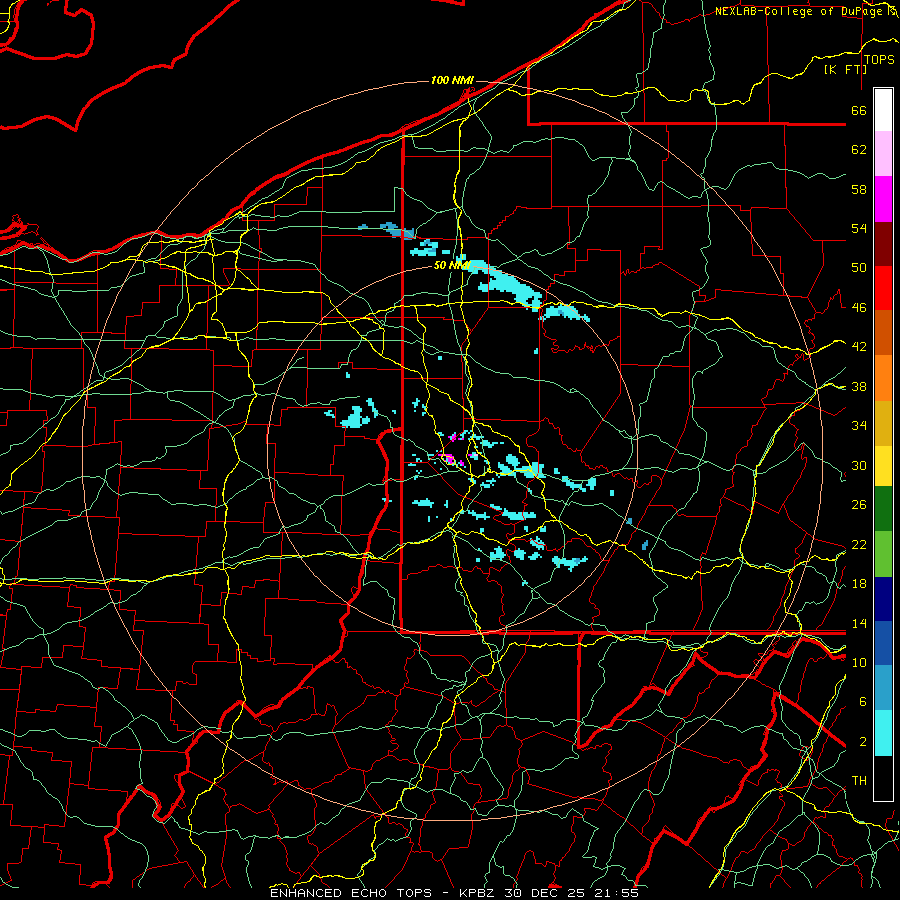Click the TH threshold label
Image resolution: width=900 pixels, height=900 pixels.
pos(859,781)
